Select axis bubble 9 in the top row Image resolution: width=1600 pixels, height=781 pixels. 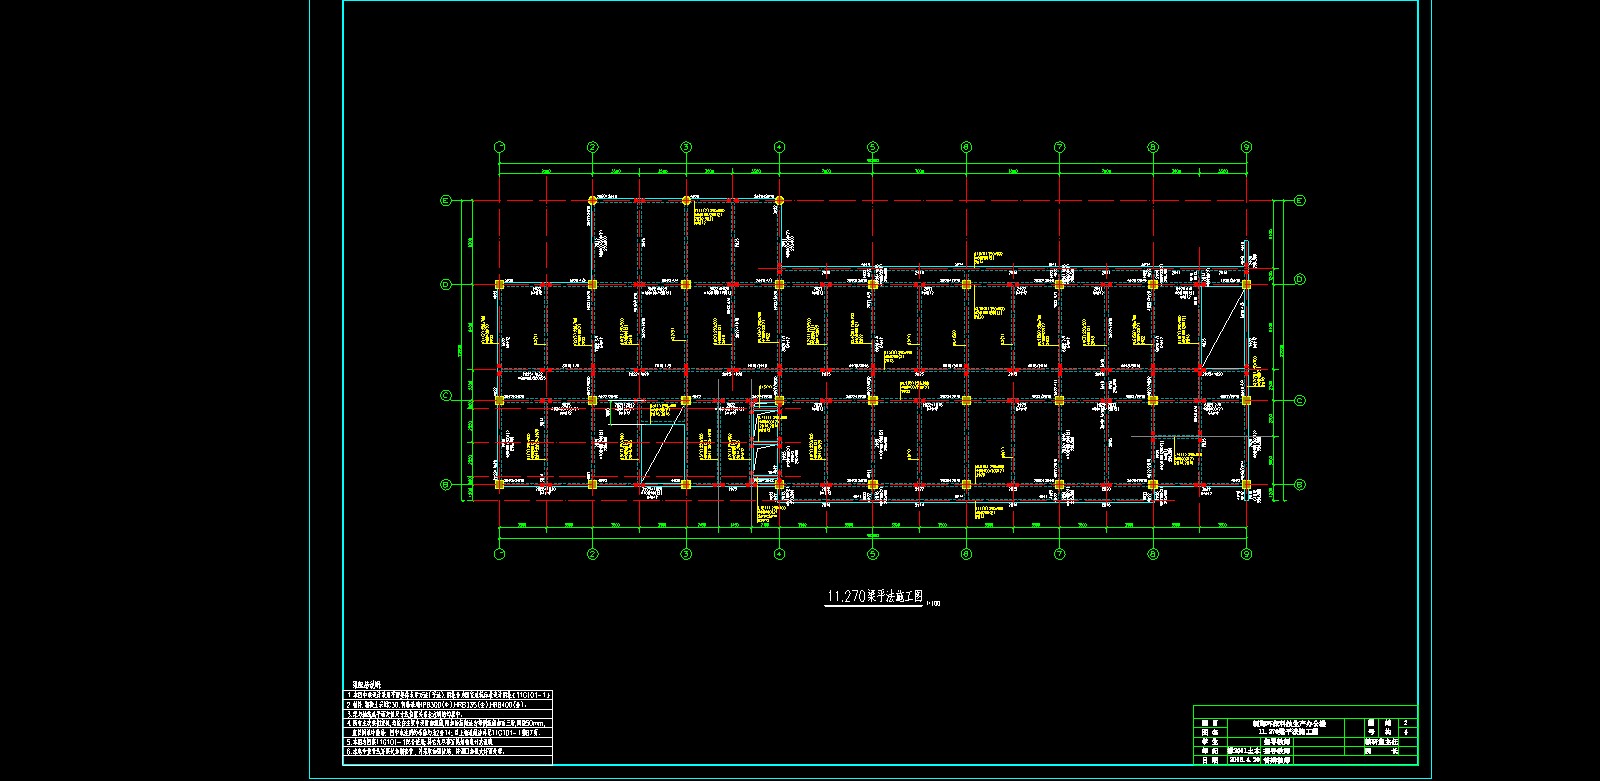click(1246, 147)
